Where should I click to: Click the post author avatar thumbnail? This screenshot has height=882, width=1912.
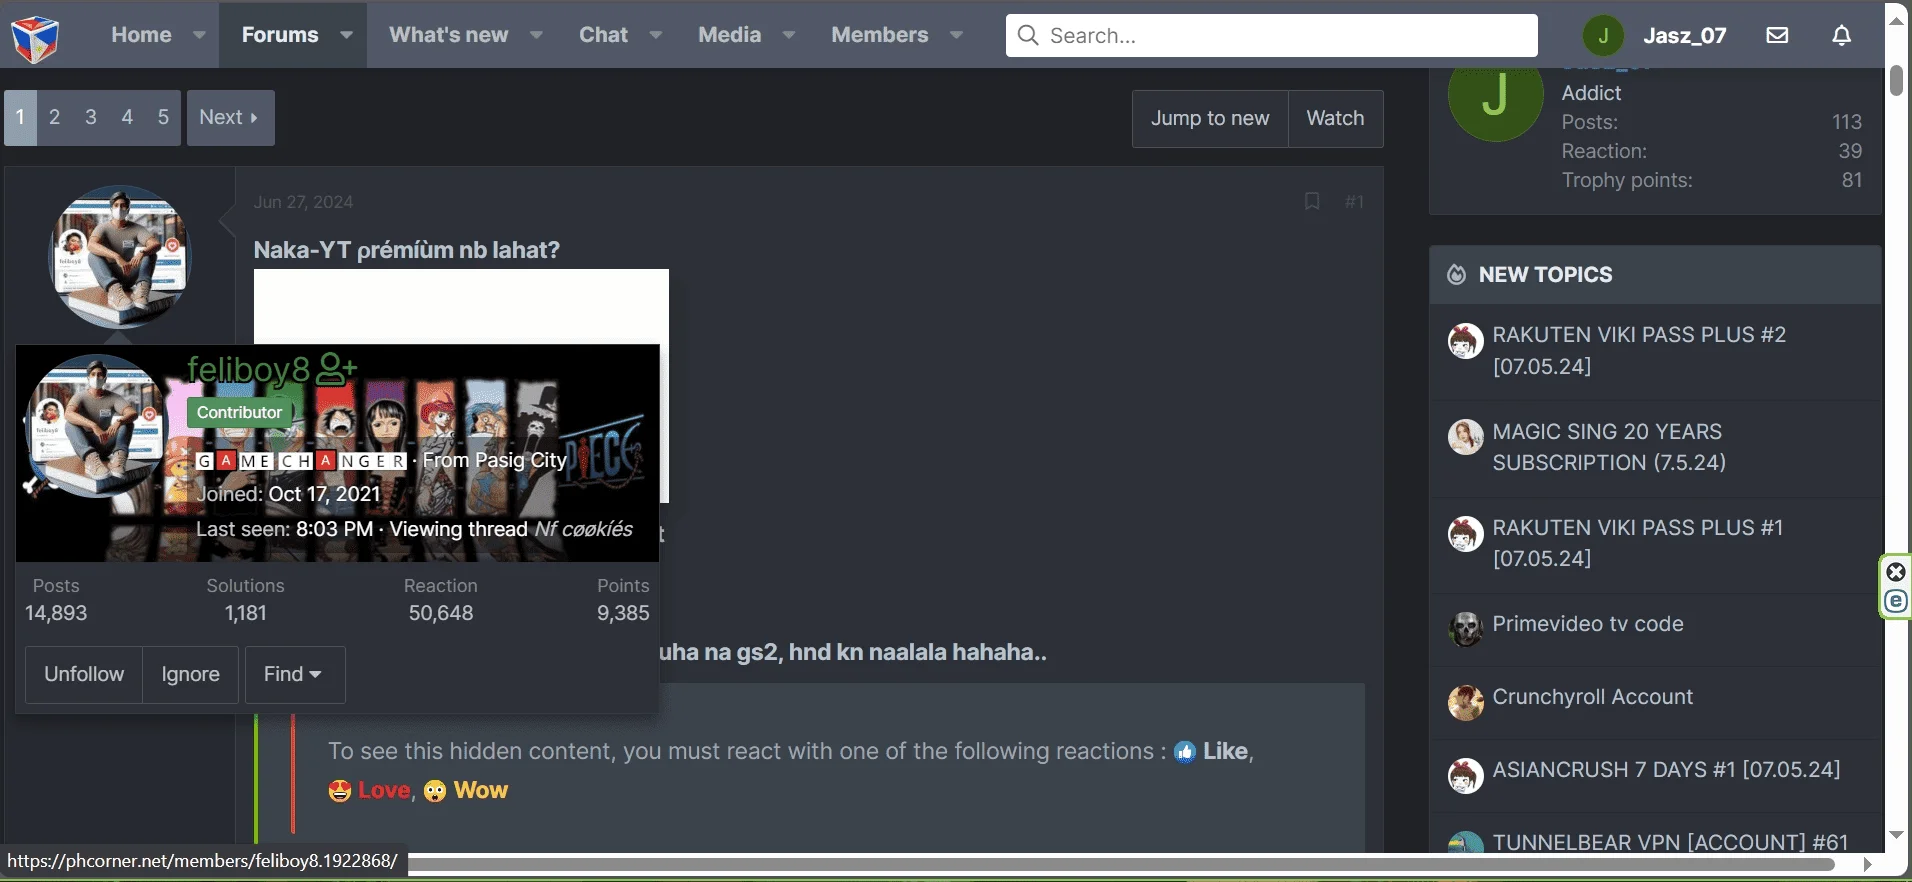[x=120, y=256]
